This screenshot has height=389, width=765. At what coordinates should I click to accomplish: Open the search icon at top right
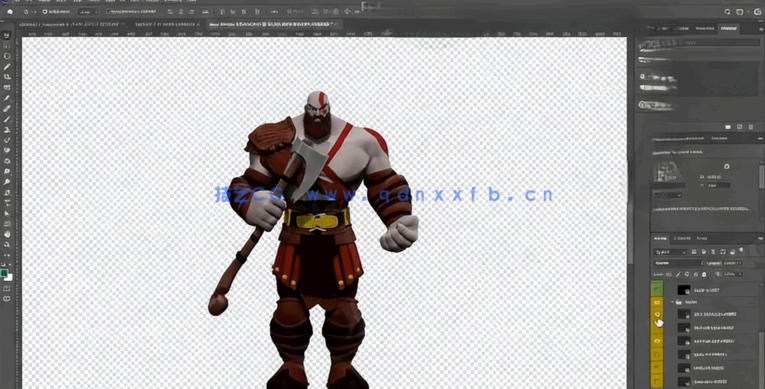[x=727, y=11]
